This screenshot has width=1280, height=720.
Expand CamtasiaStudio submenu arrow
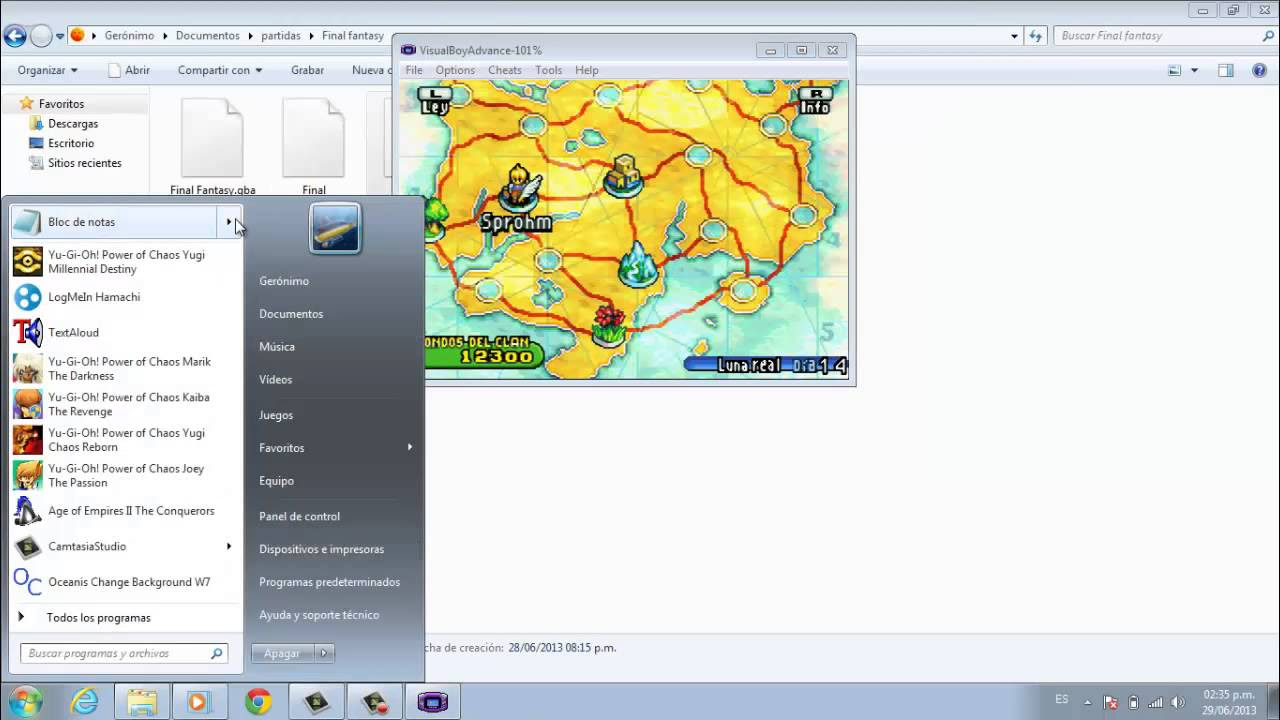(229, 546)
